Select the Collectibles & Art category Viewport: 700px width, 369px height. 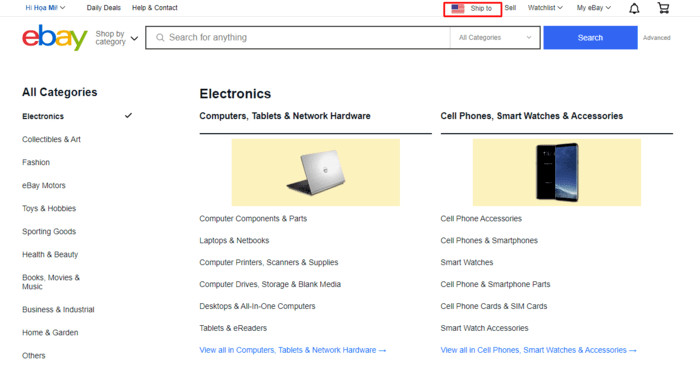tap(51, 139)
